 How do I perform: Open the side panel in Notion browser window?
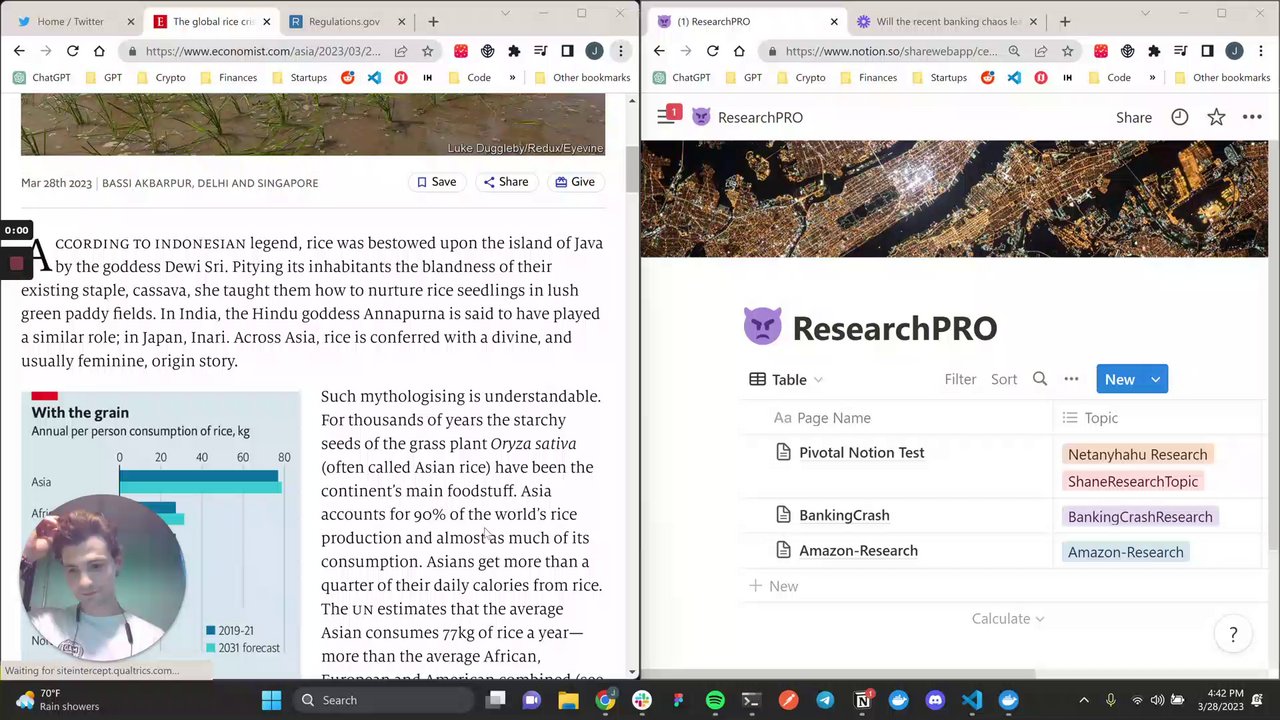pyautogui.click(x=1207, y=51)
